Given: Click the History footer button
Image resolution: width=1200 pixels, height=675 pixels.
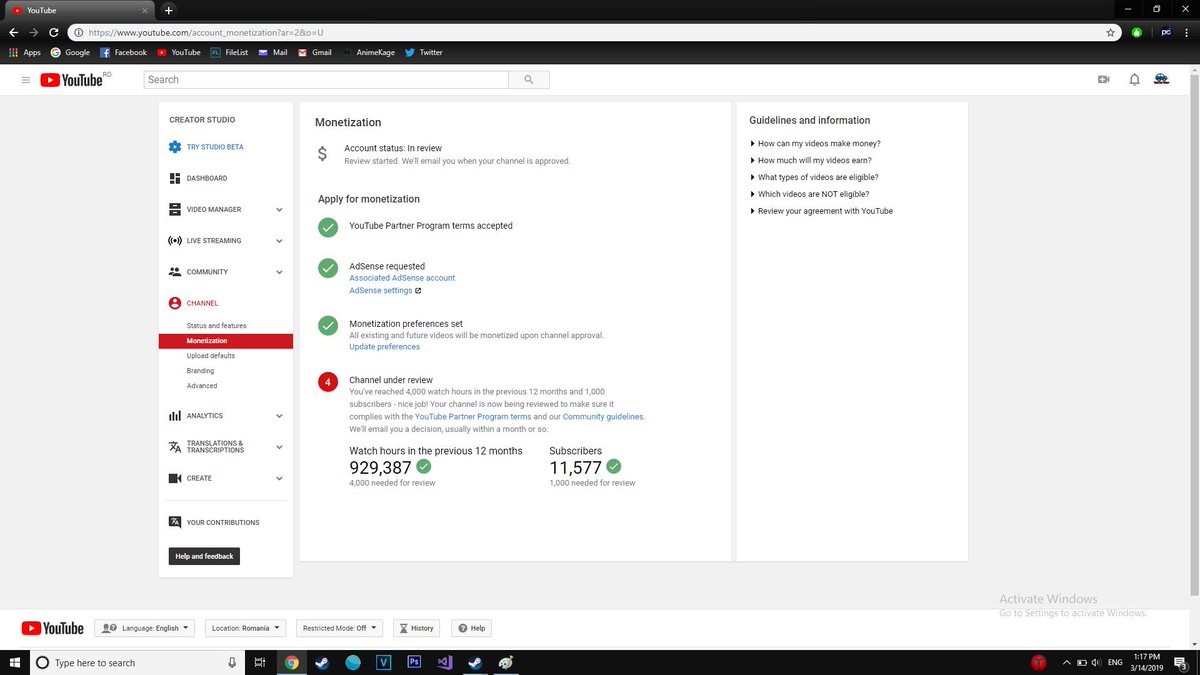Looking at the screenshot, I should coord(415,628).
